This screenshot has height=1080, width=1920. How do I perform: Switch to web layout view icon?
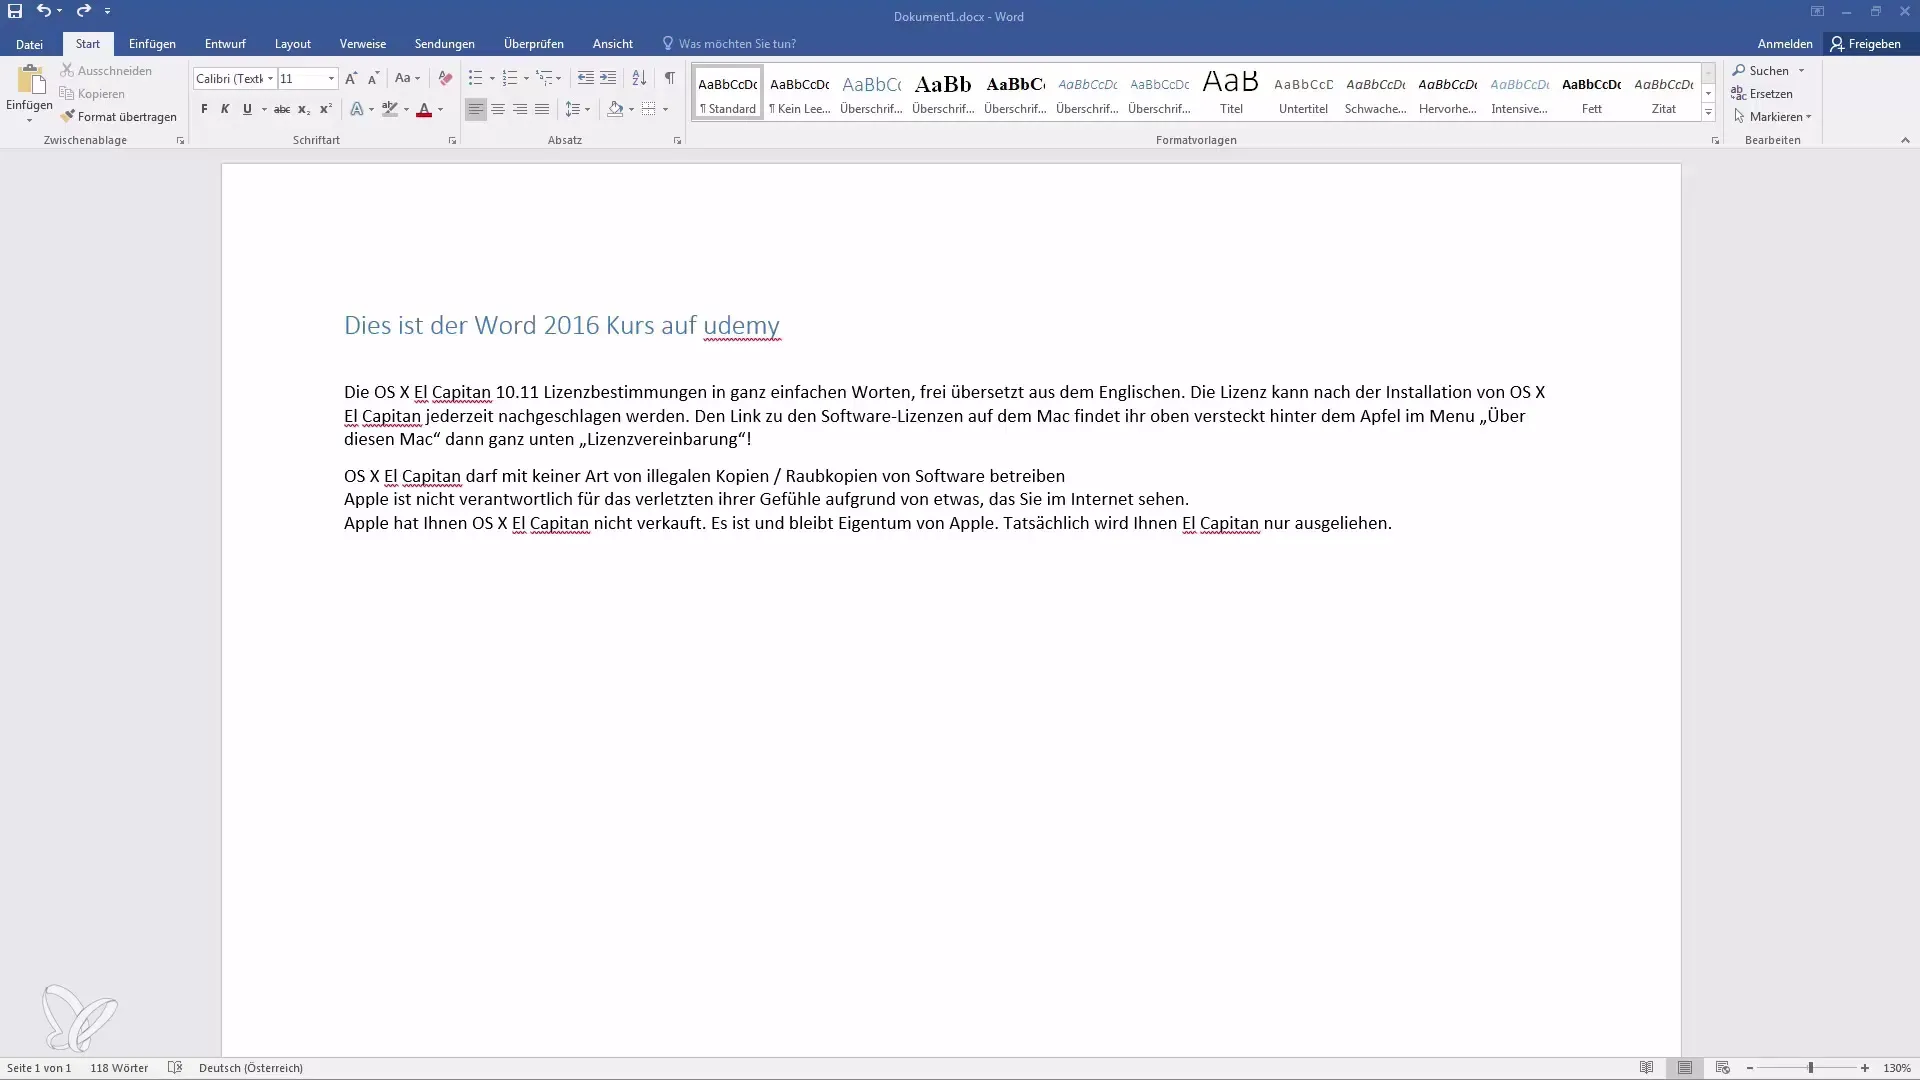(1722, 1068)
